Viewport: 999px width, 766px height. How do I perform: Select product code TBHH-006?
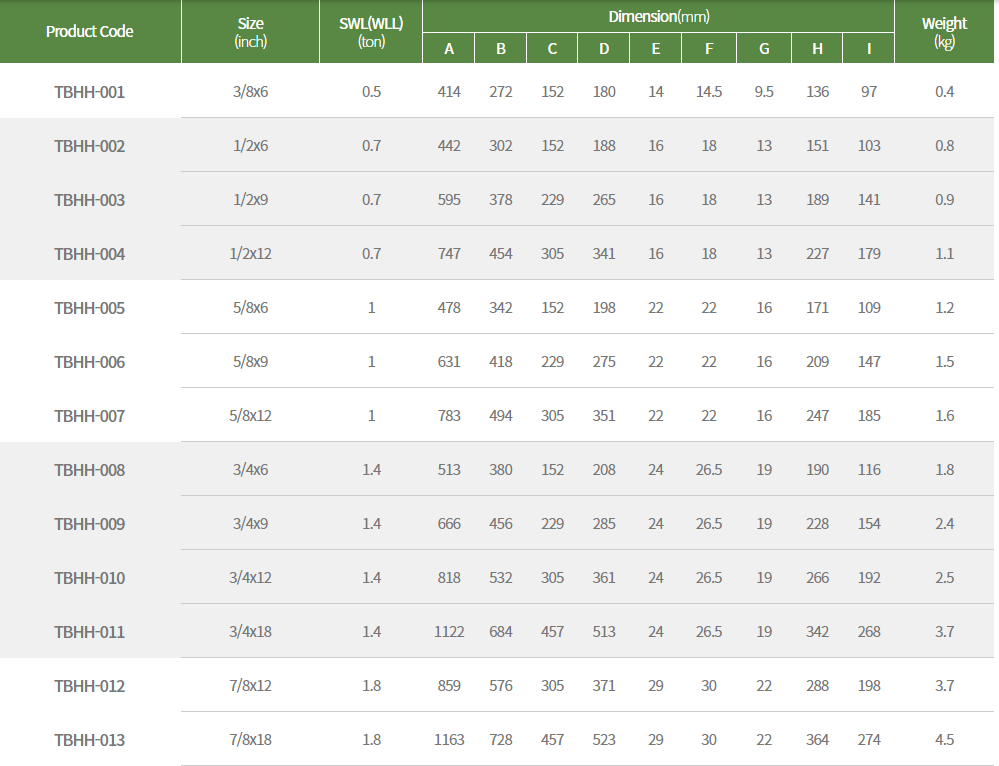[x=90, y=362]
